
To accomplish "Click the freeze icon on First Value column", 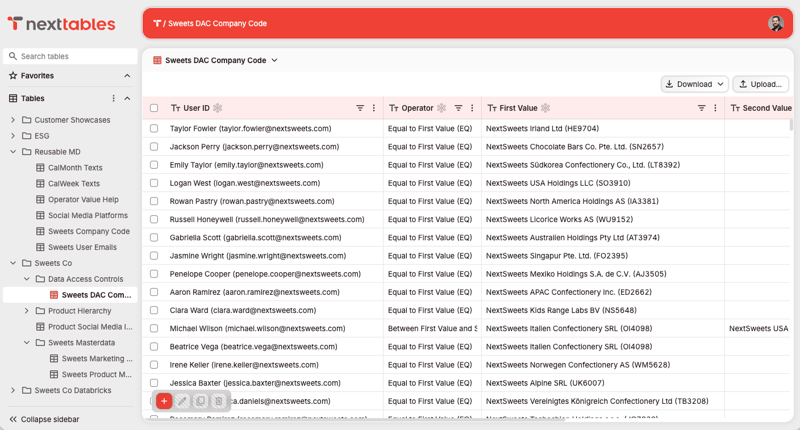I will pyautogui.click(x=545, y=108).
